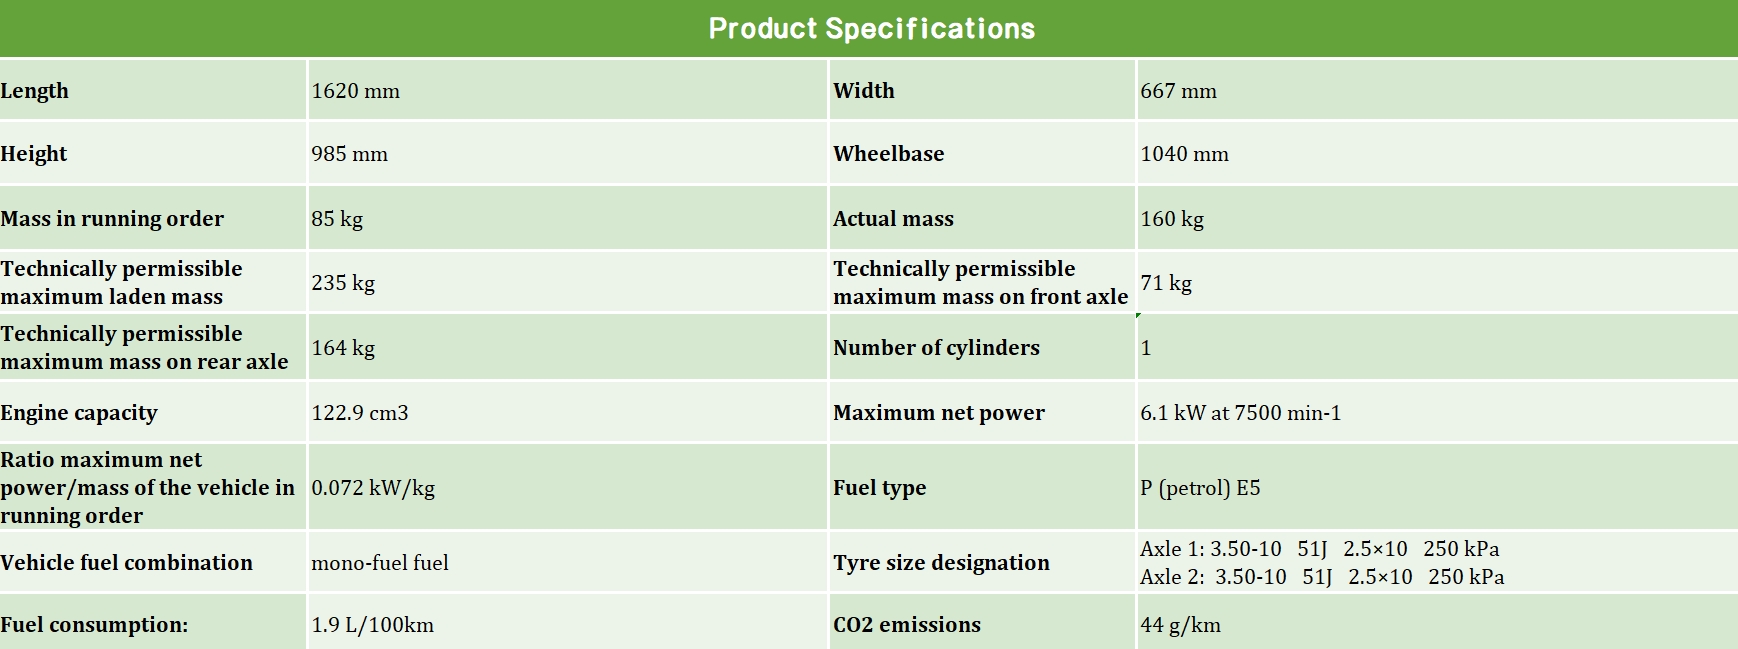Screen dimensions: 1738x649
Task: Select the CO2 emissions 44 g/km value
Action: (x=1180, y=625)
